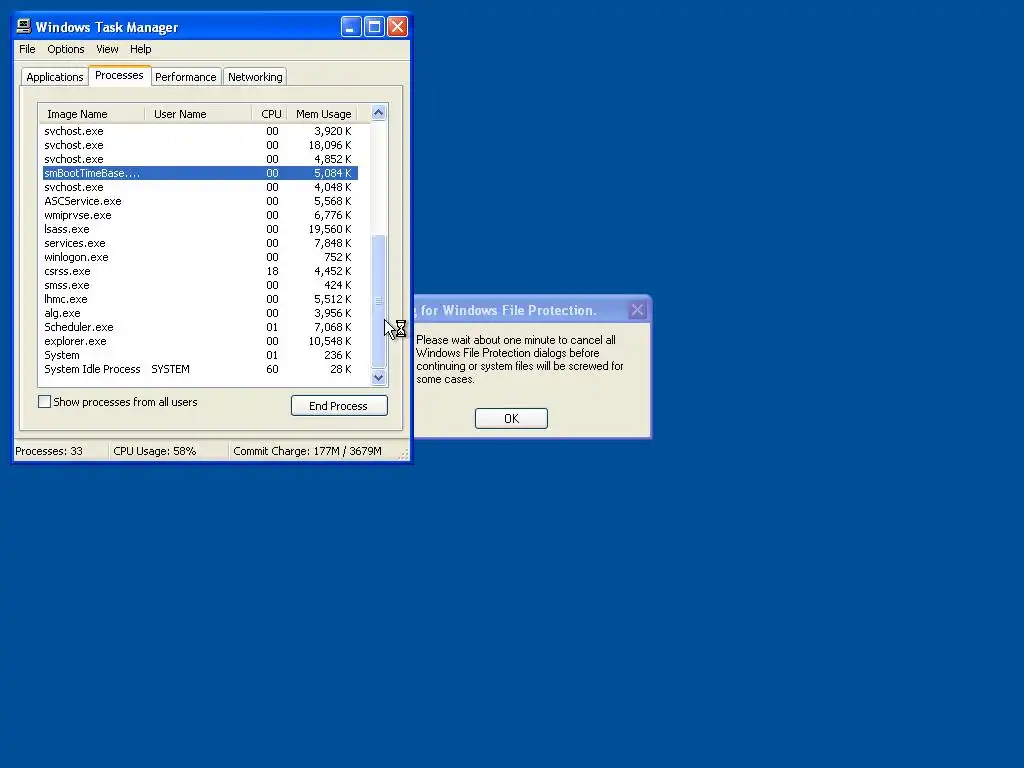
Task: Select the smBootTimeBase process row
Action: coord(200,173)
